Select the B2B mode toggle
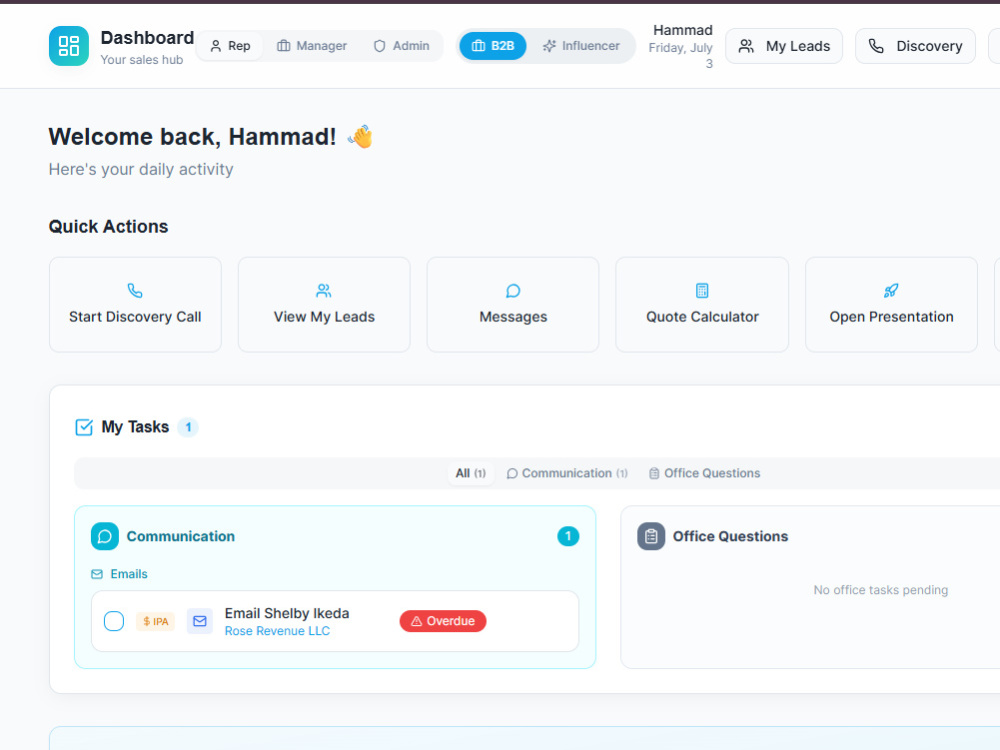Screen dimensions: 1000x750 tap(493, 46)
